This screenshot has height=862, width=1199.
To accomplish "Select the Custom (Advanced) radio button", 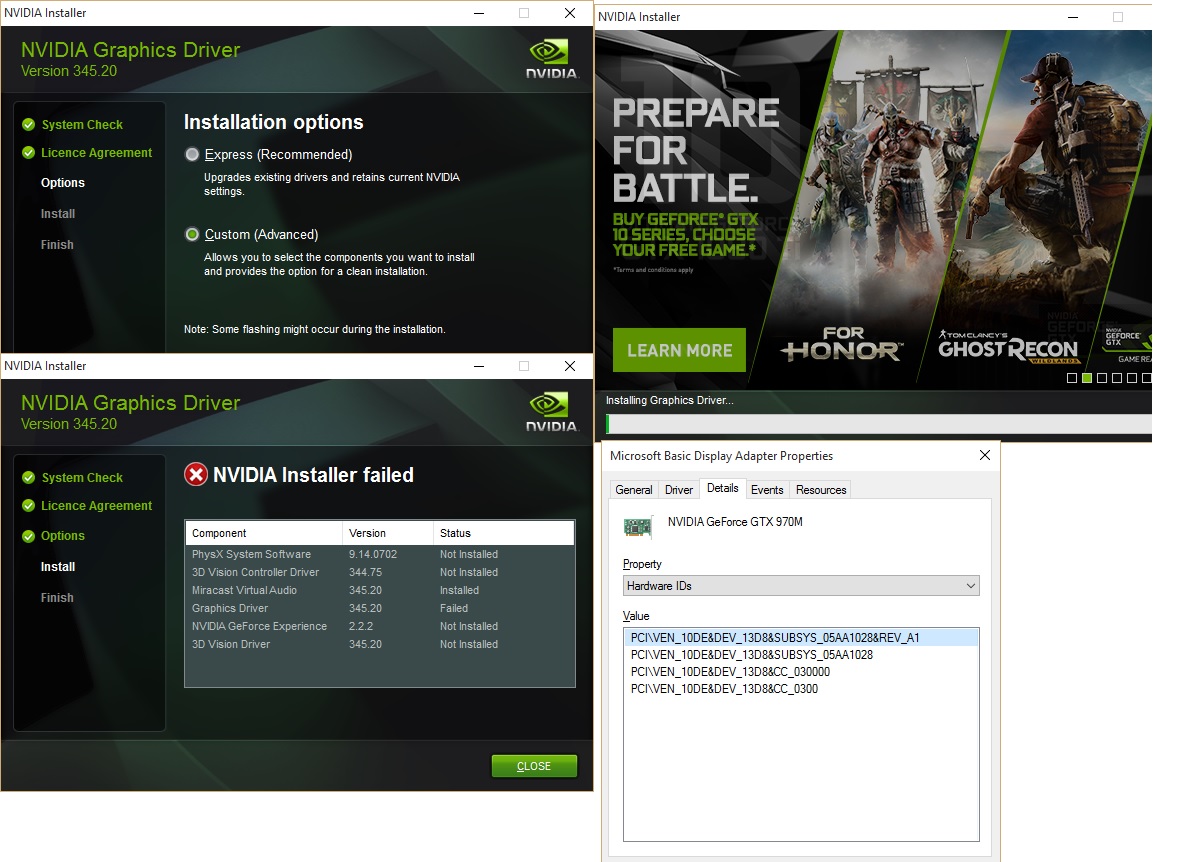I will pos(192,234).
